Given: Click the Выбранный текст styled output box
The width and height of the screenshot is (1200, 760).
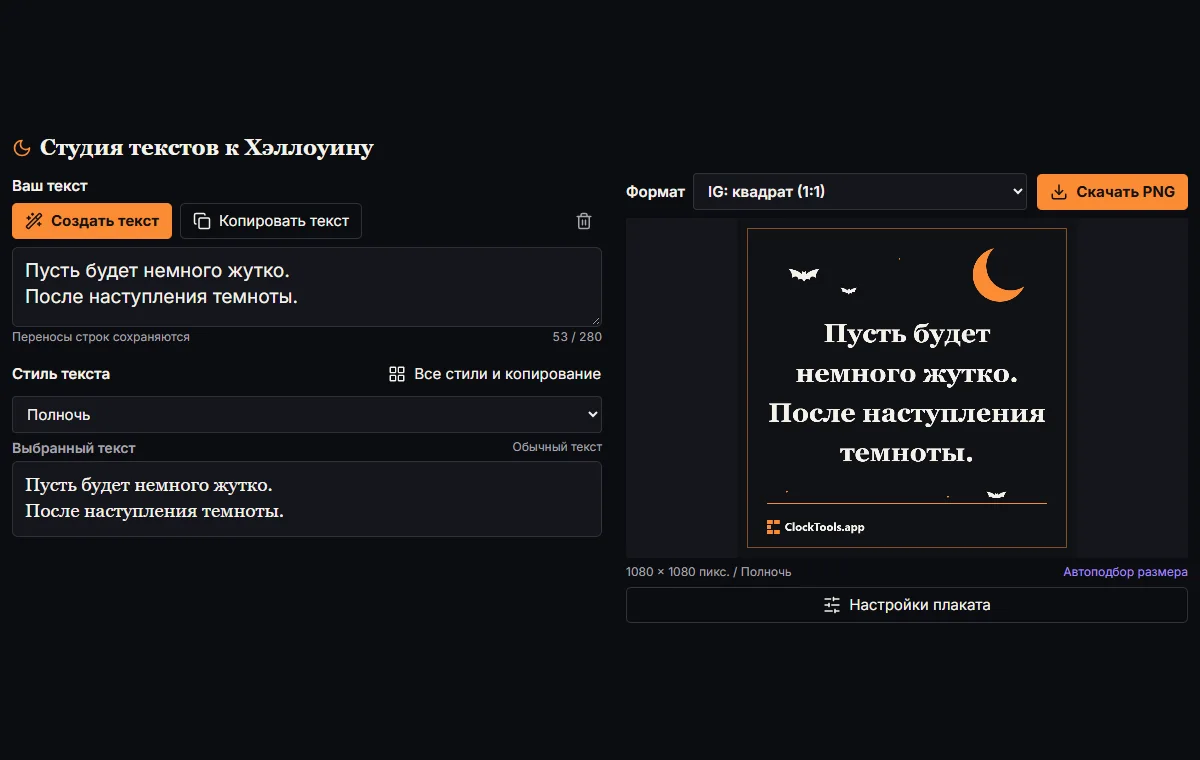Looking at the screenshot, I should pos(307,499).
